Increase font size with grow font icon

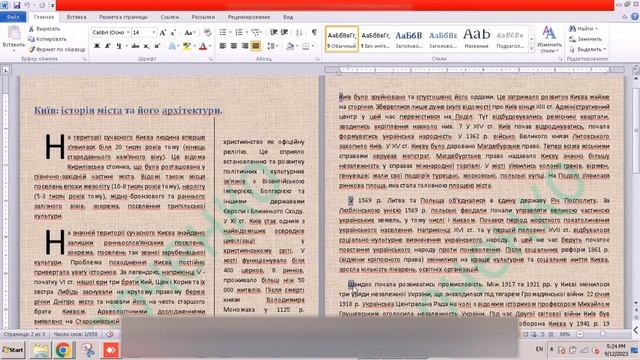pyautogui.click(x=162, y=32)
